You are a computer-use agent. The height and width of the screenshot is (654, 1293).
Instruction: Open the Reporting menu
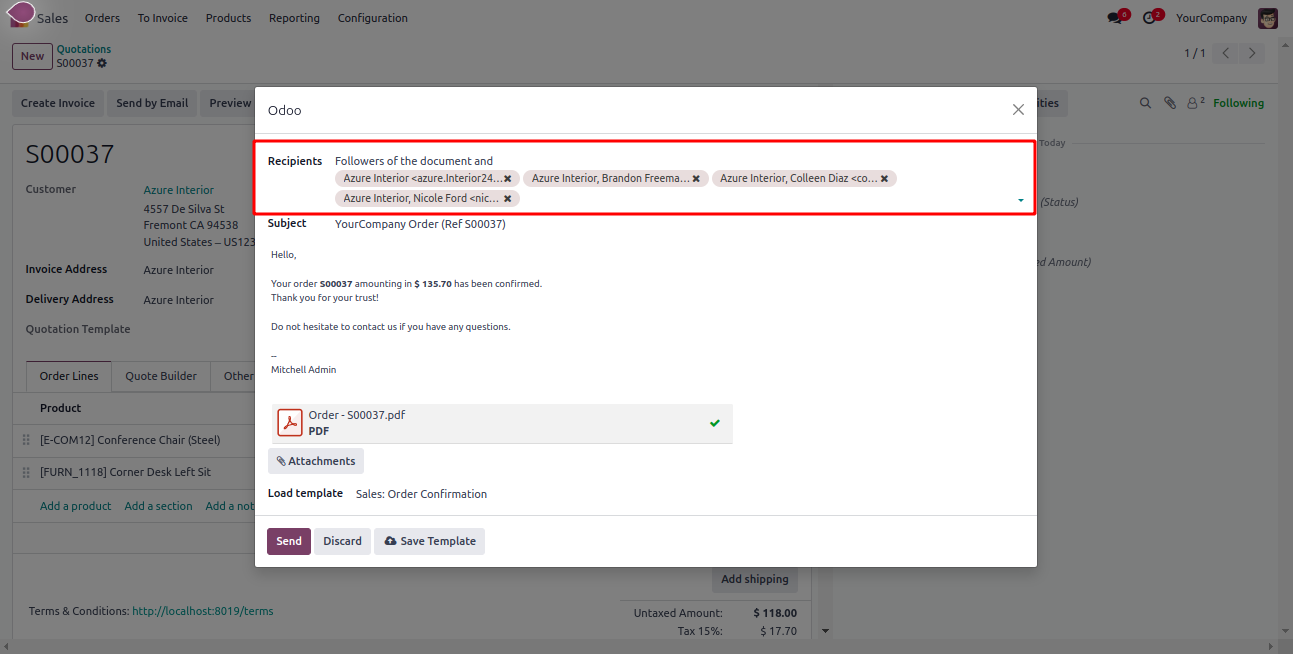coord(294,18)
